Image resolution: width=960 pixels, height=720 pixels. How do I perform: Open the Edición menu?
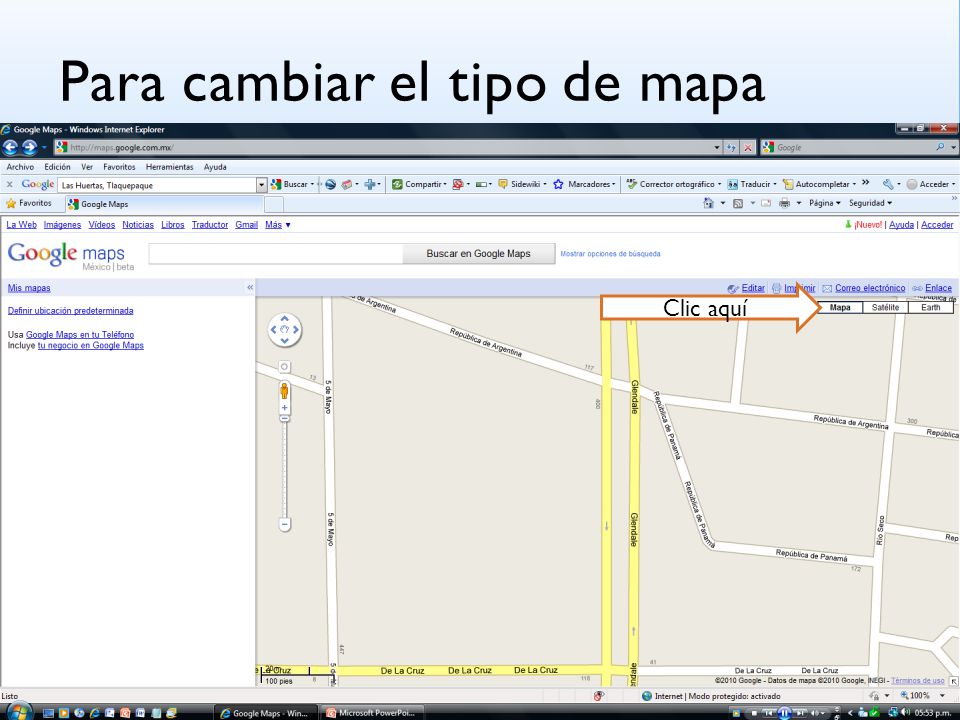pyautogui.click(x=57, y=167)
